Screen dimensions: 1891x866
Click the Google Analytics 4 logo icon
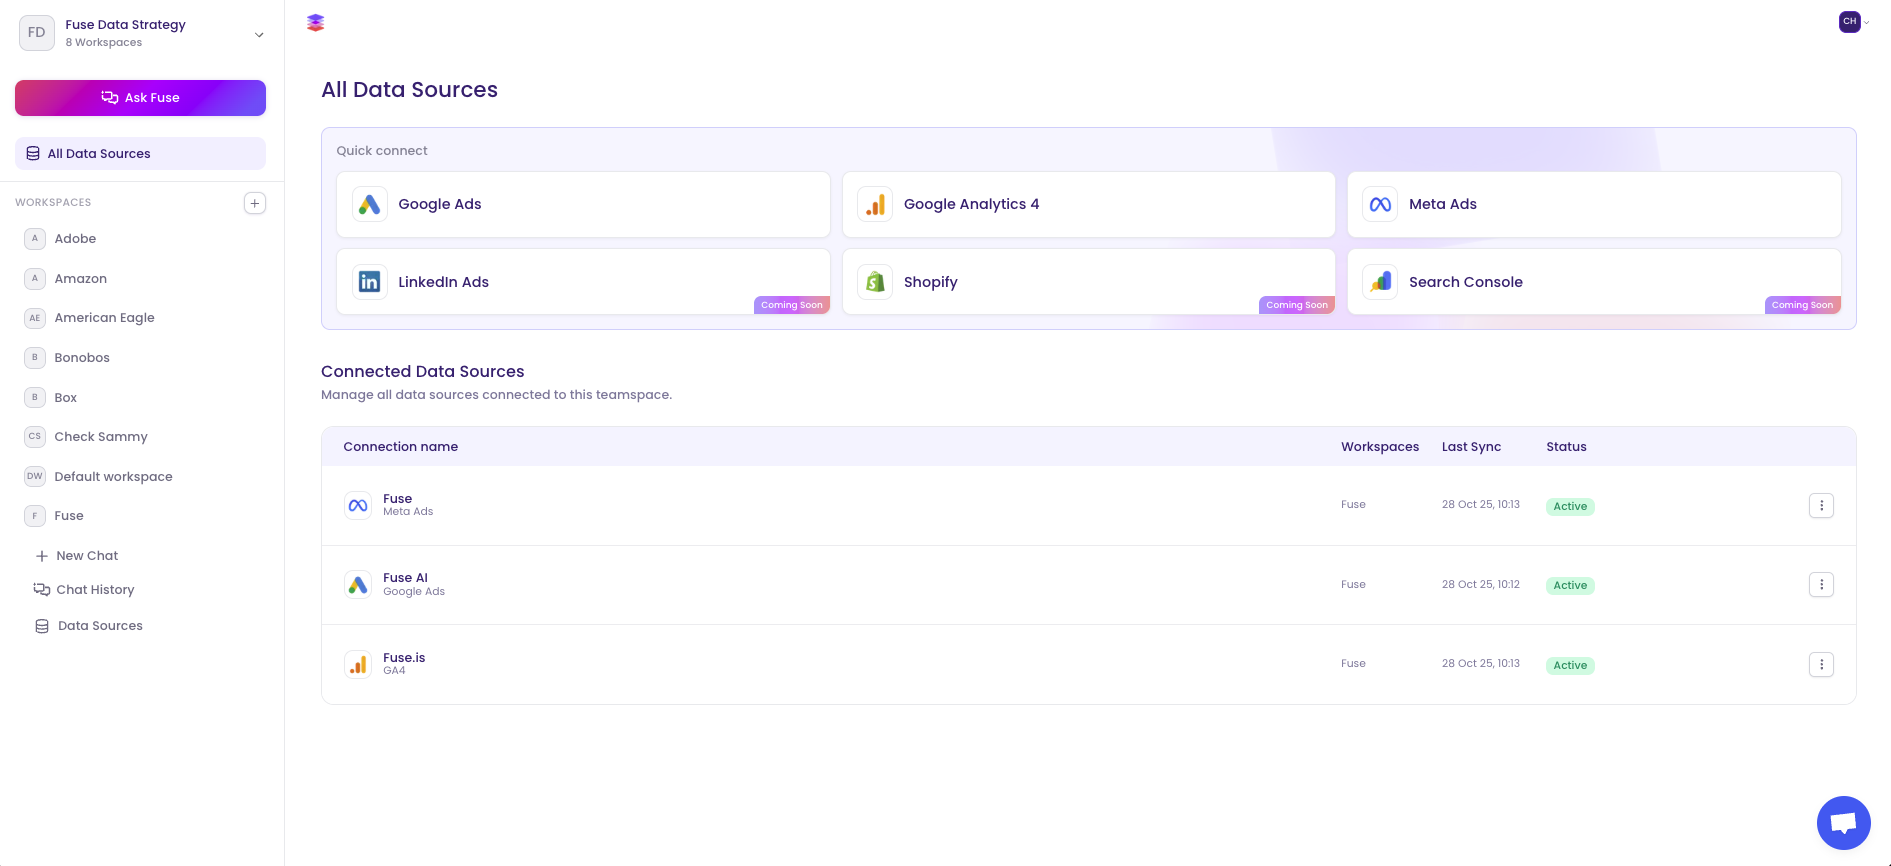875,205
